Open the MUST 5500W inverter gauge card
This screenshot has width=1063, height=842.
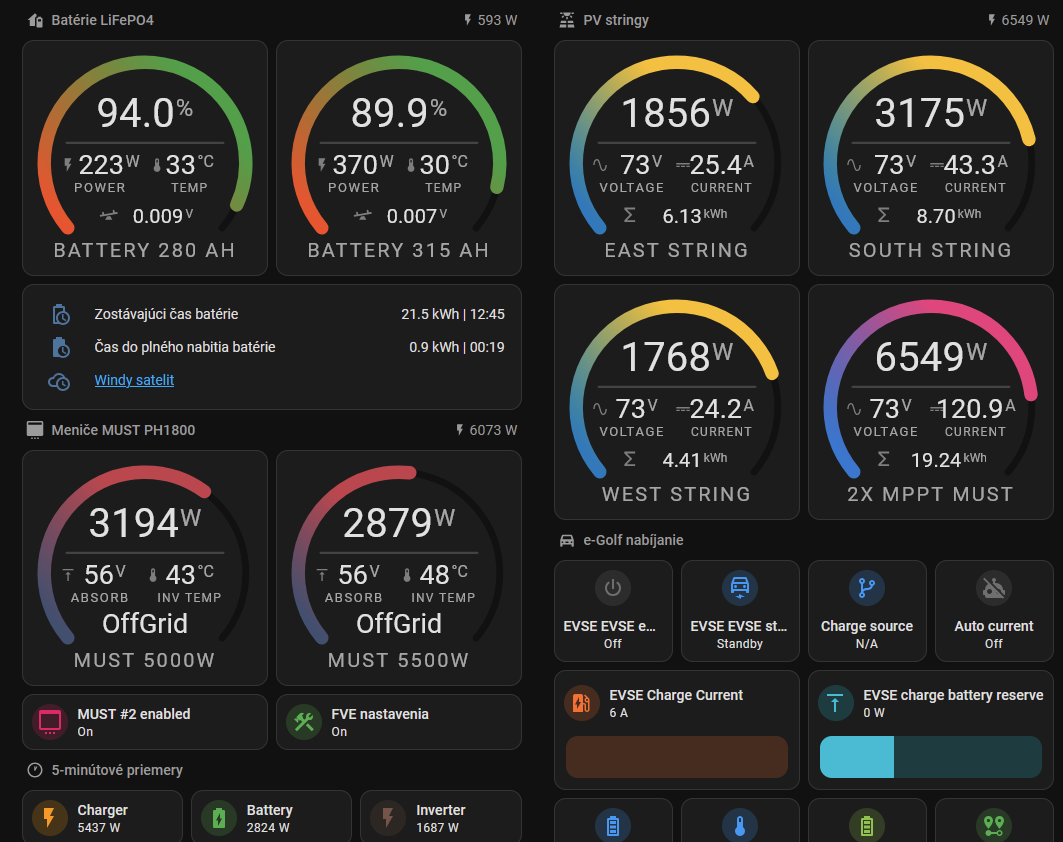pyautogui.click(x=399, y=568)
